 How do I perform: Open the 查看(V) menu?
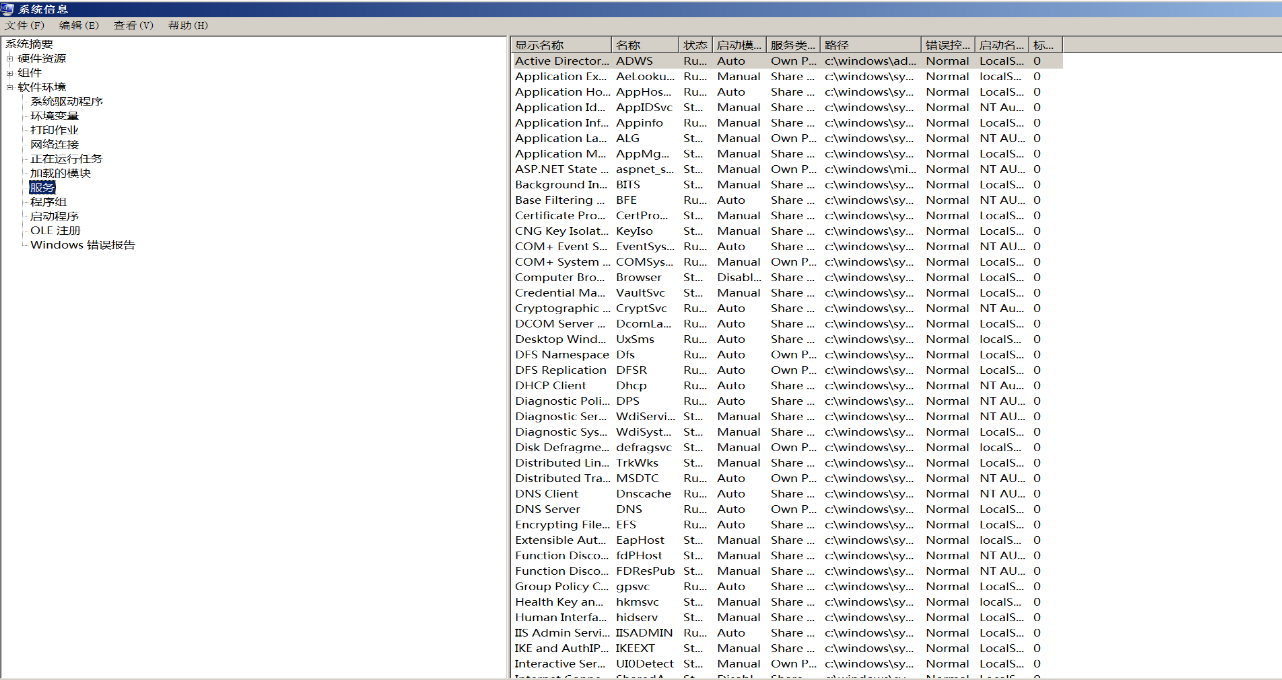[x=134, y=25]
